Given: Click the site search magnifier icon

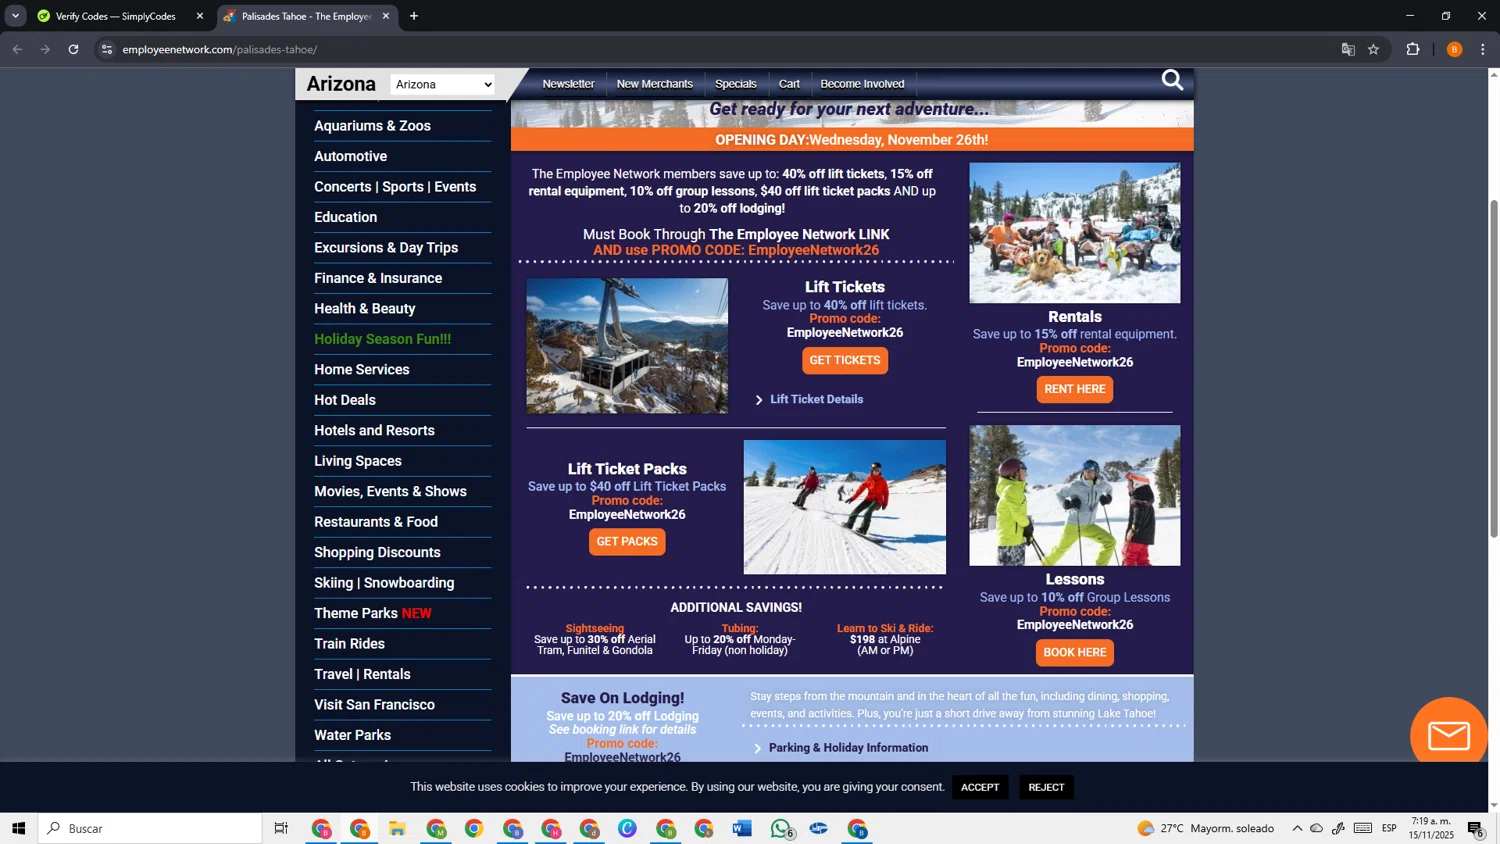Looking at the screenshot, I should pyautogui.click(x=1172, y=80).
